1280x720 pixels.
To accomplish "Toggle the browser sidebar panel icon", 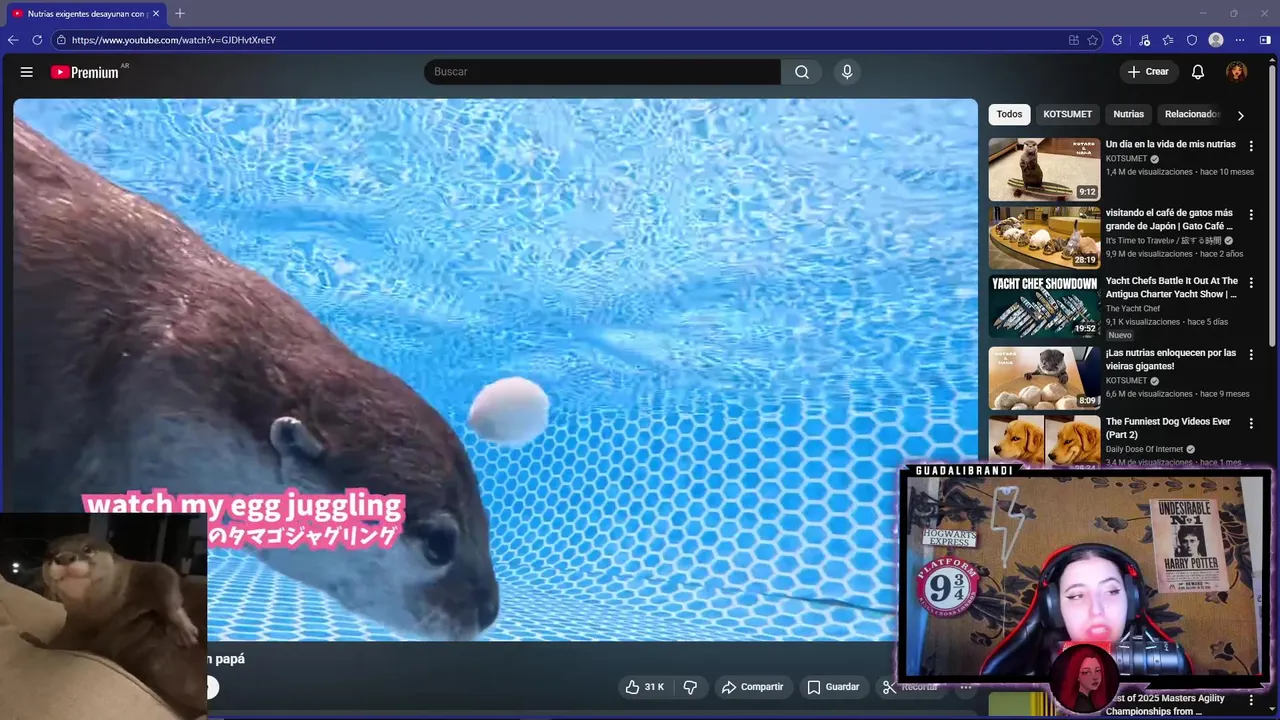I will pyautogui.click(x=1265, y=40).
